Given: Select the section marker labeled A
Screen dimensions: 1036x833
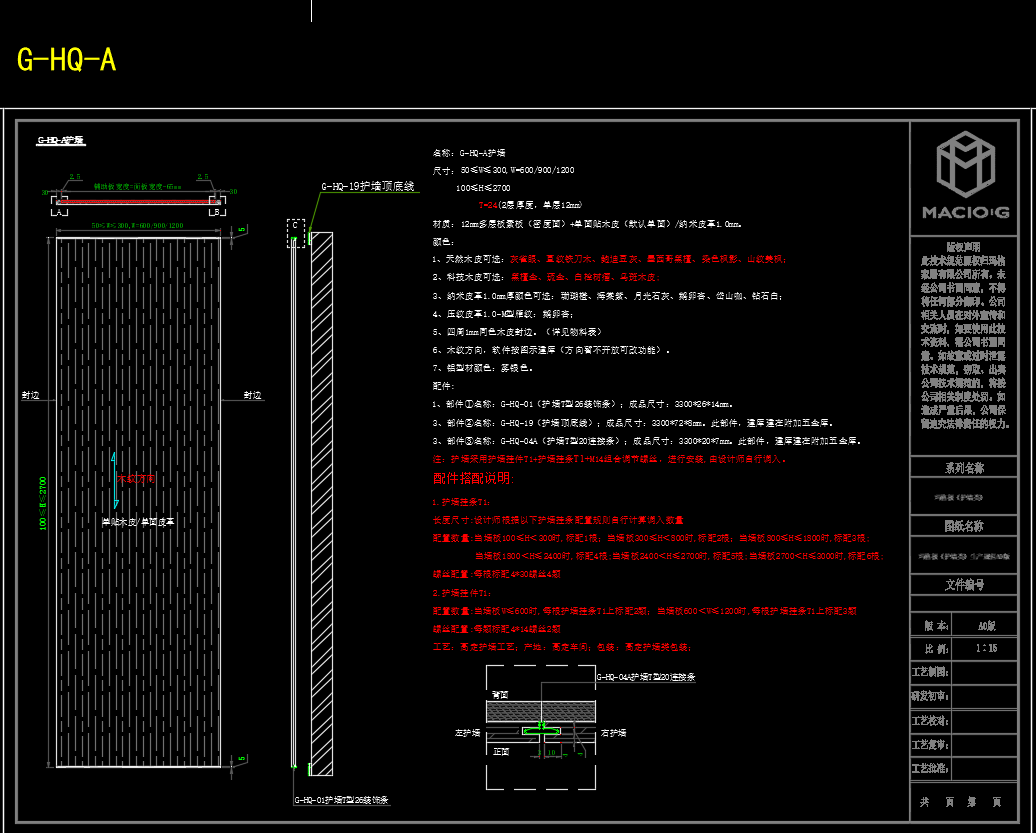Looking at the screenshot, I should click(x=58, y=212).
